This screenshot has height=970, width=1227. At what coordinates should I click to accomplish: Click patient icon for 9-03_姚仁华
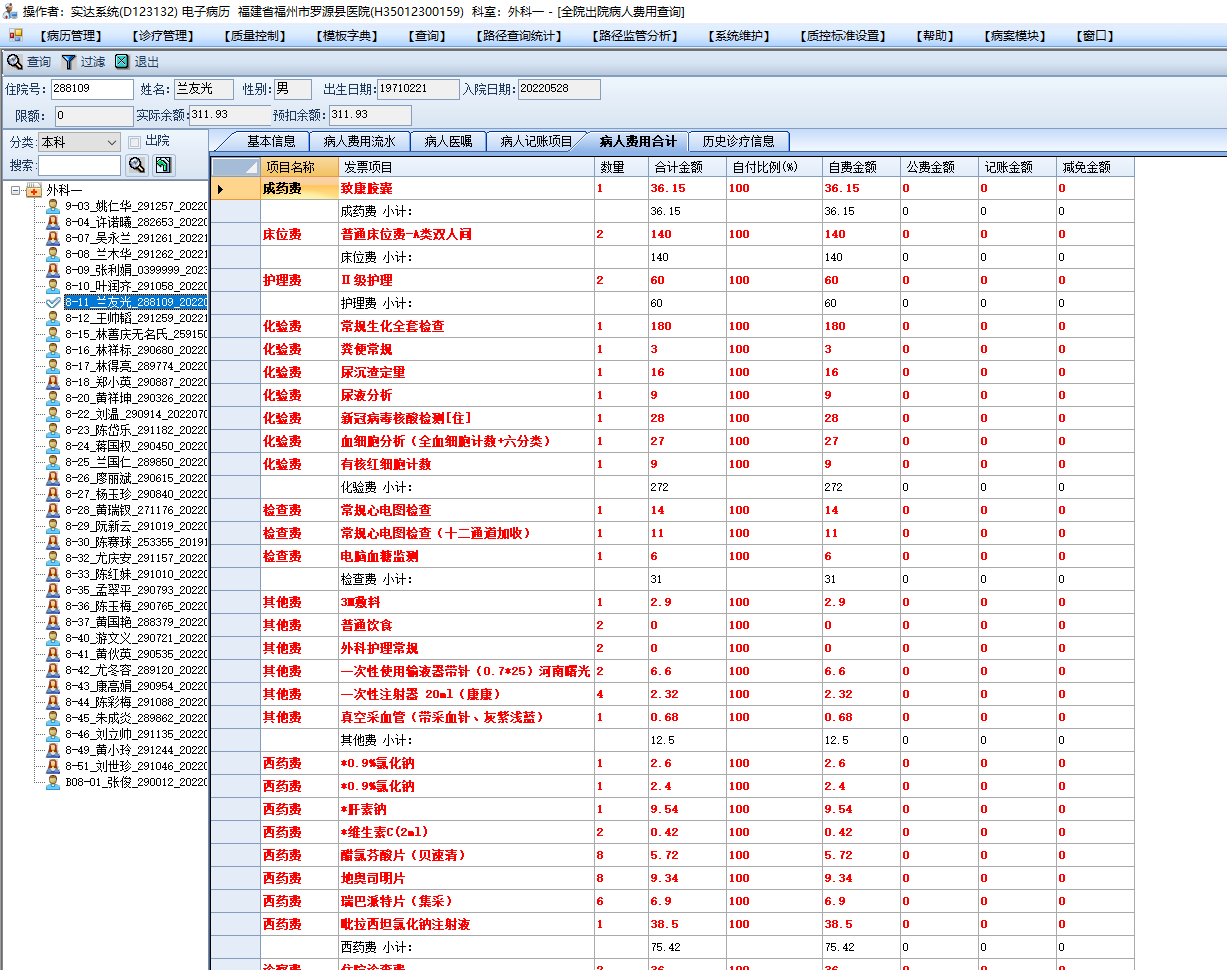[x=53, y=206]
